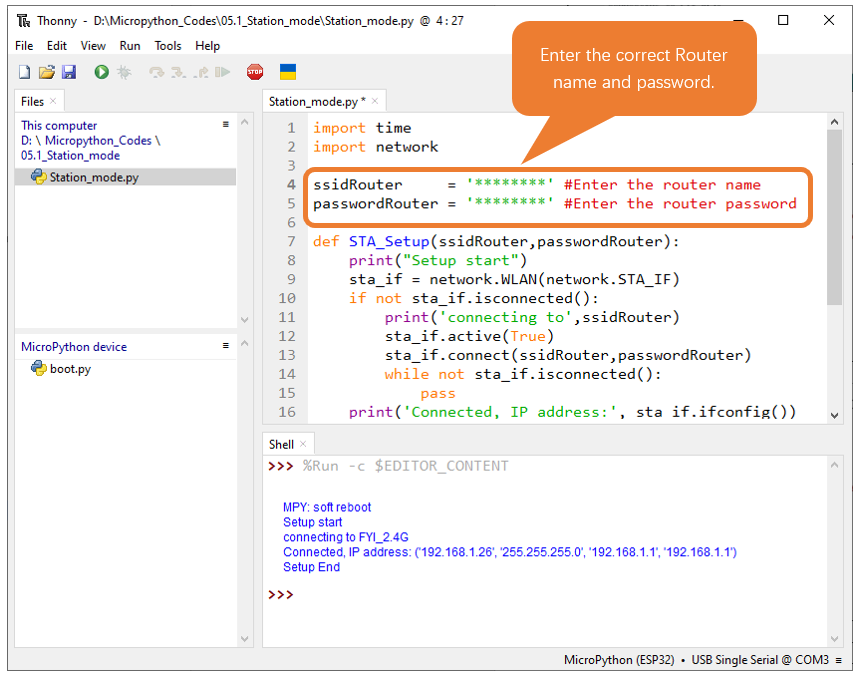Select Station_mode.py in the file list
Screen dimensions: 861x679
coord(126,177)
